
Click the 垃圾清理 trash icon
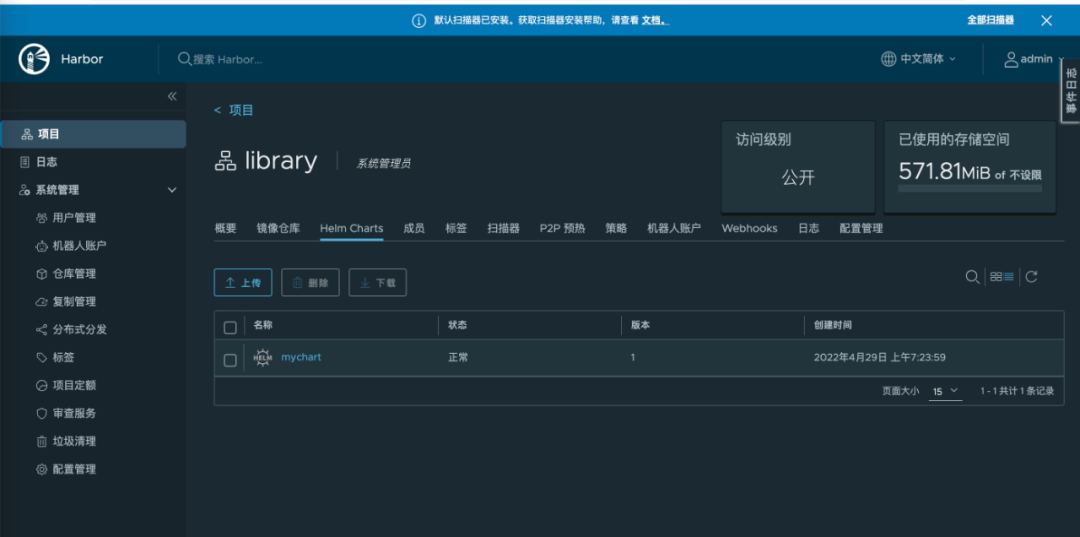(x=41, y=441)
